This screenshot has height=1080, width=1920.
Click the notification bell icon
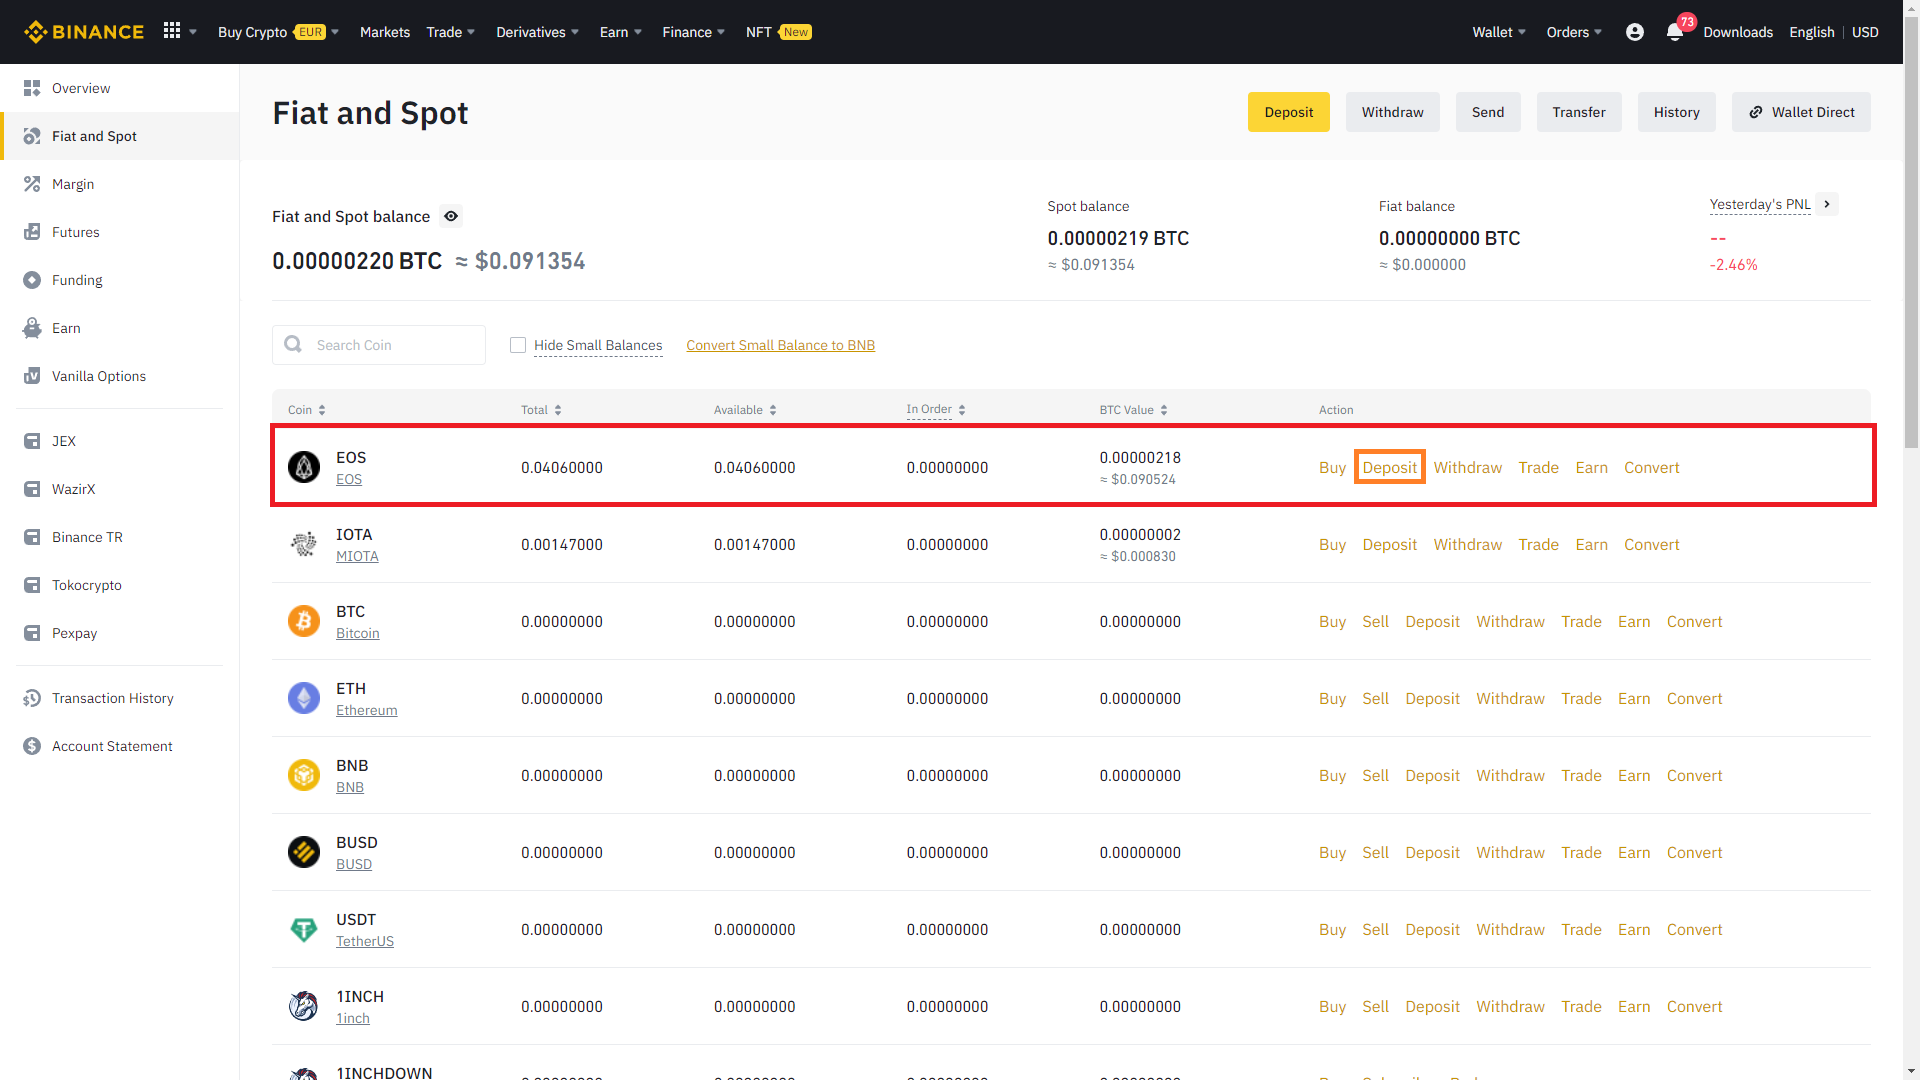pos(1675,32)
